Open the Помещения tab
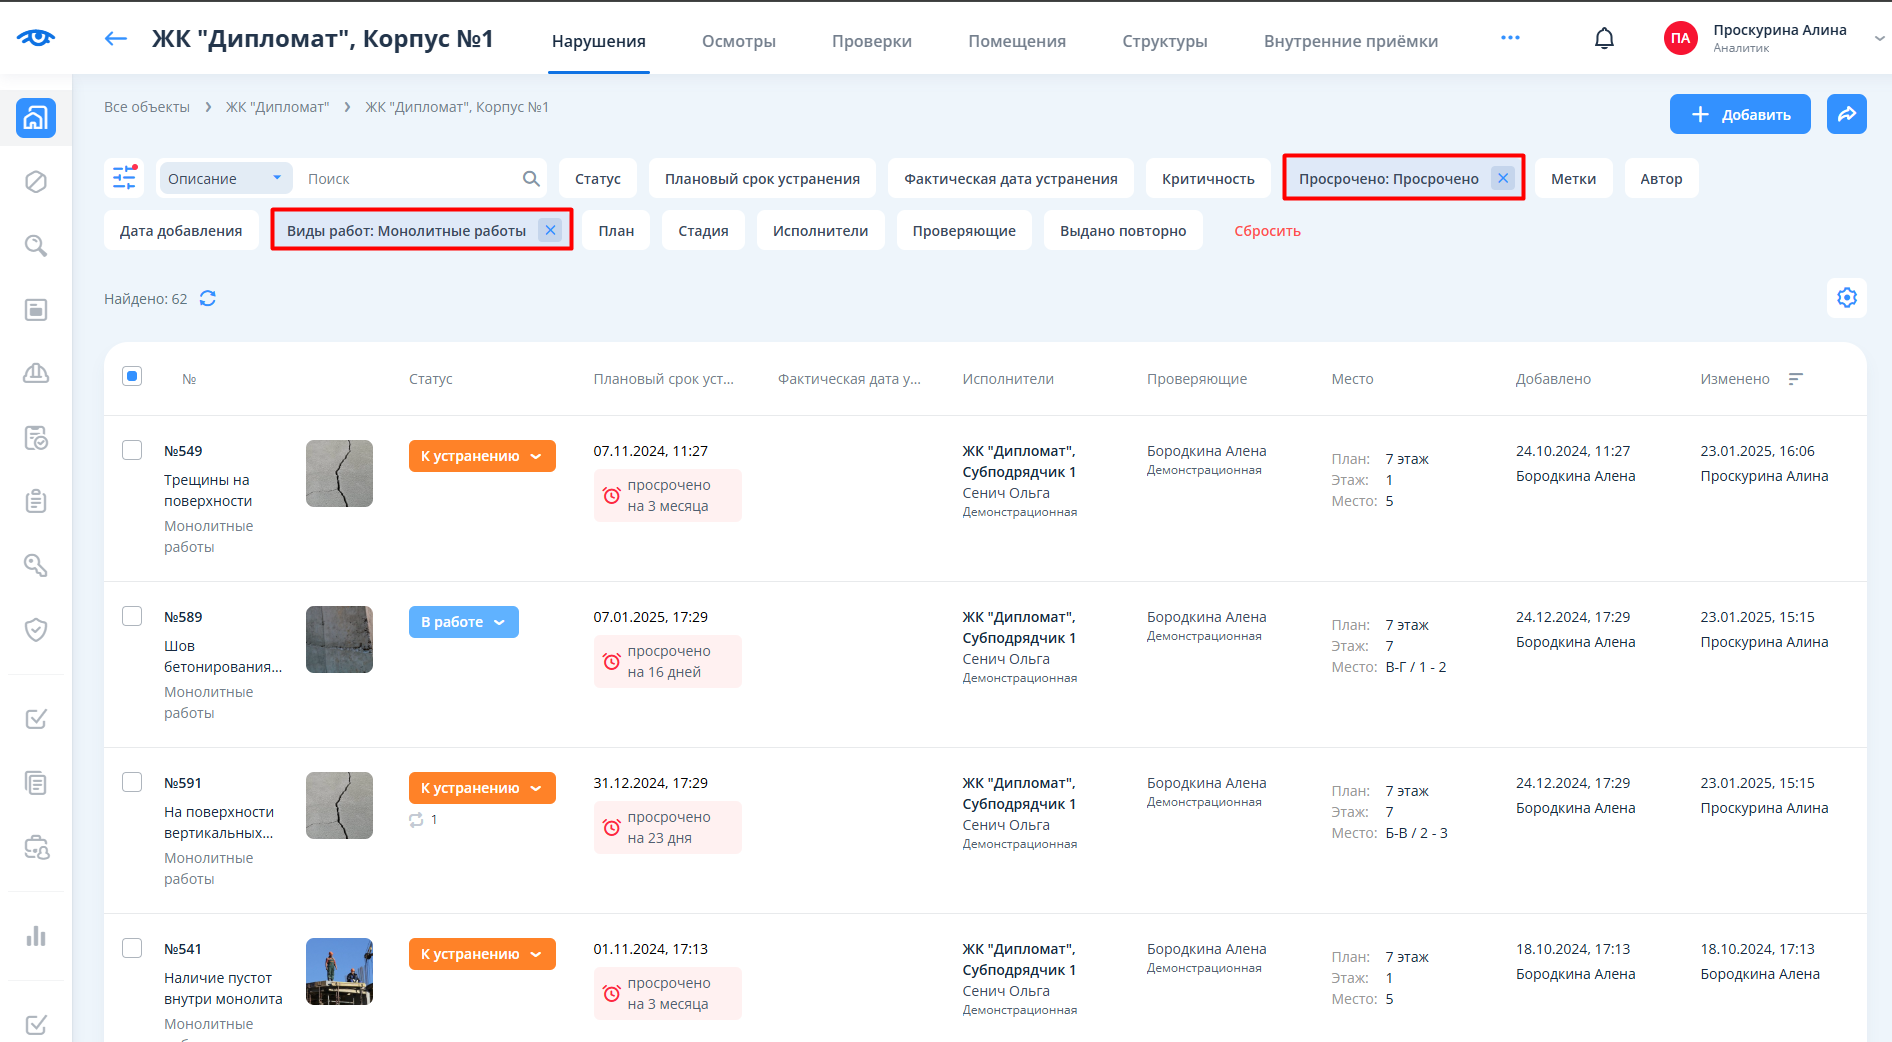The height and width of the screenshot is (1042, 1892). pyautogui.click(x=1016, y=41)
